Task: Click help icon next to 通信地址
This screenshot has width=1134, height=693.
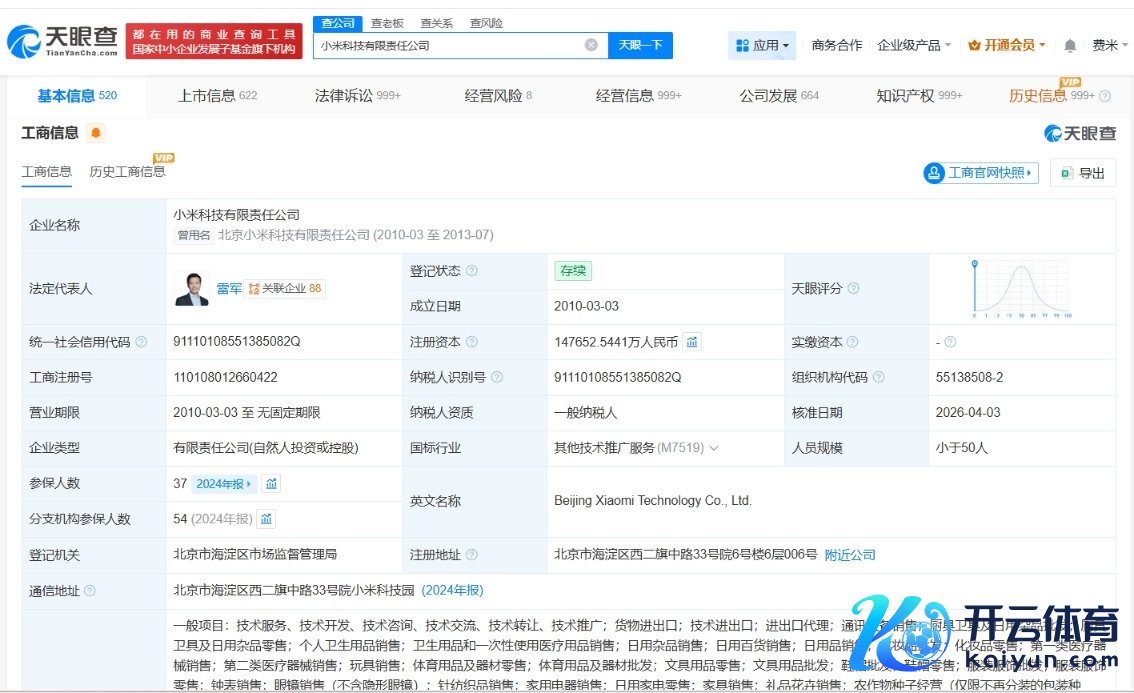Action: [x=90, y=591]
